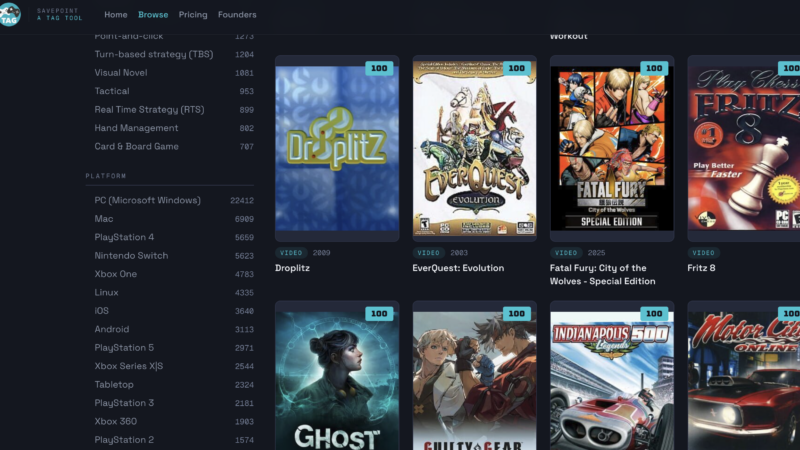Open the Guilty Gear cover thumbnail
Image resolution: width=800 pixels, height=450 pixels.
[474, 376]
